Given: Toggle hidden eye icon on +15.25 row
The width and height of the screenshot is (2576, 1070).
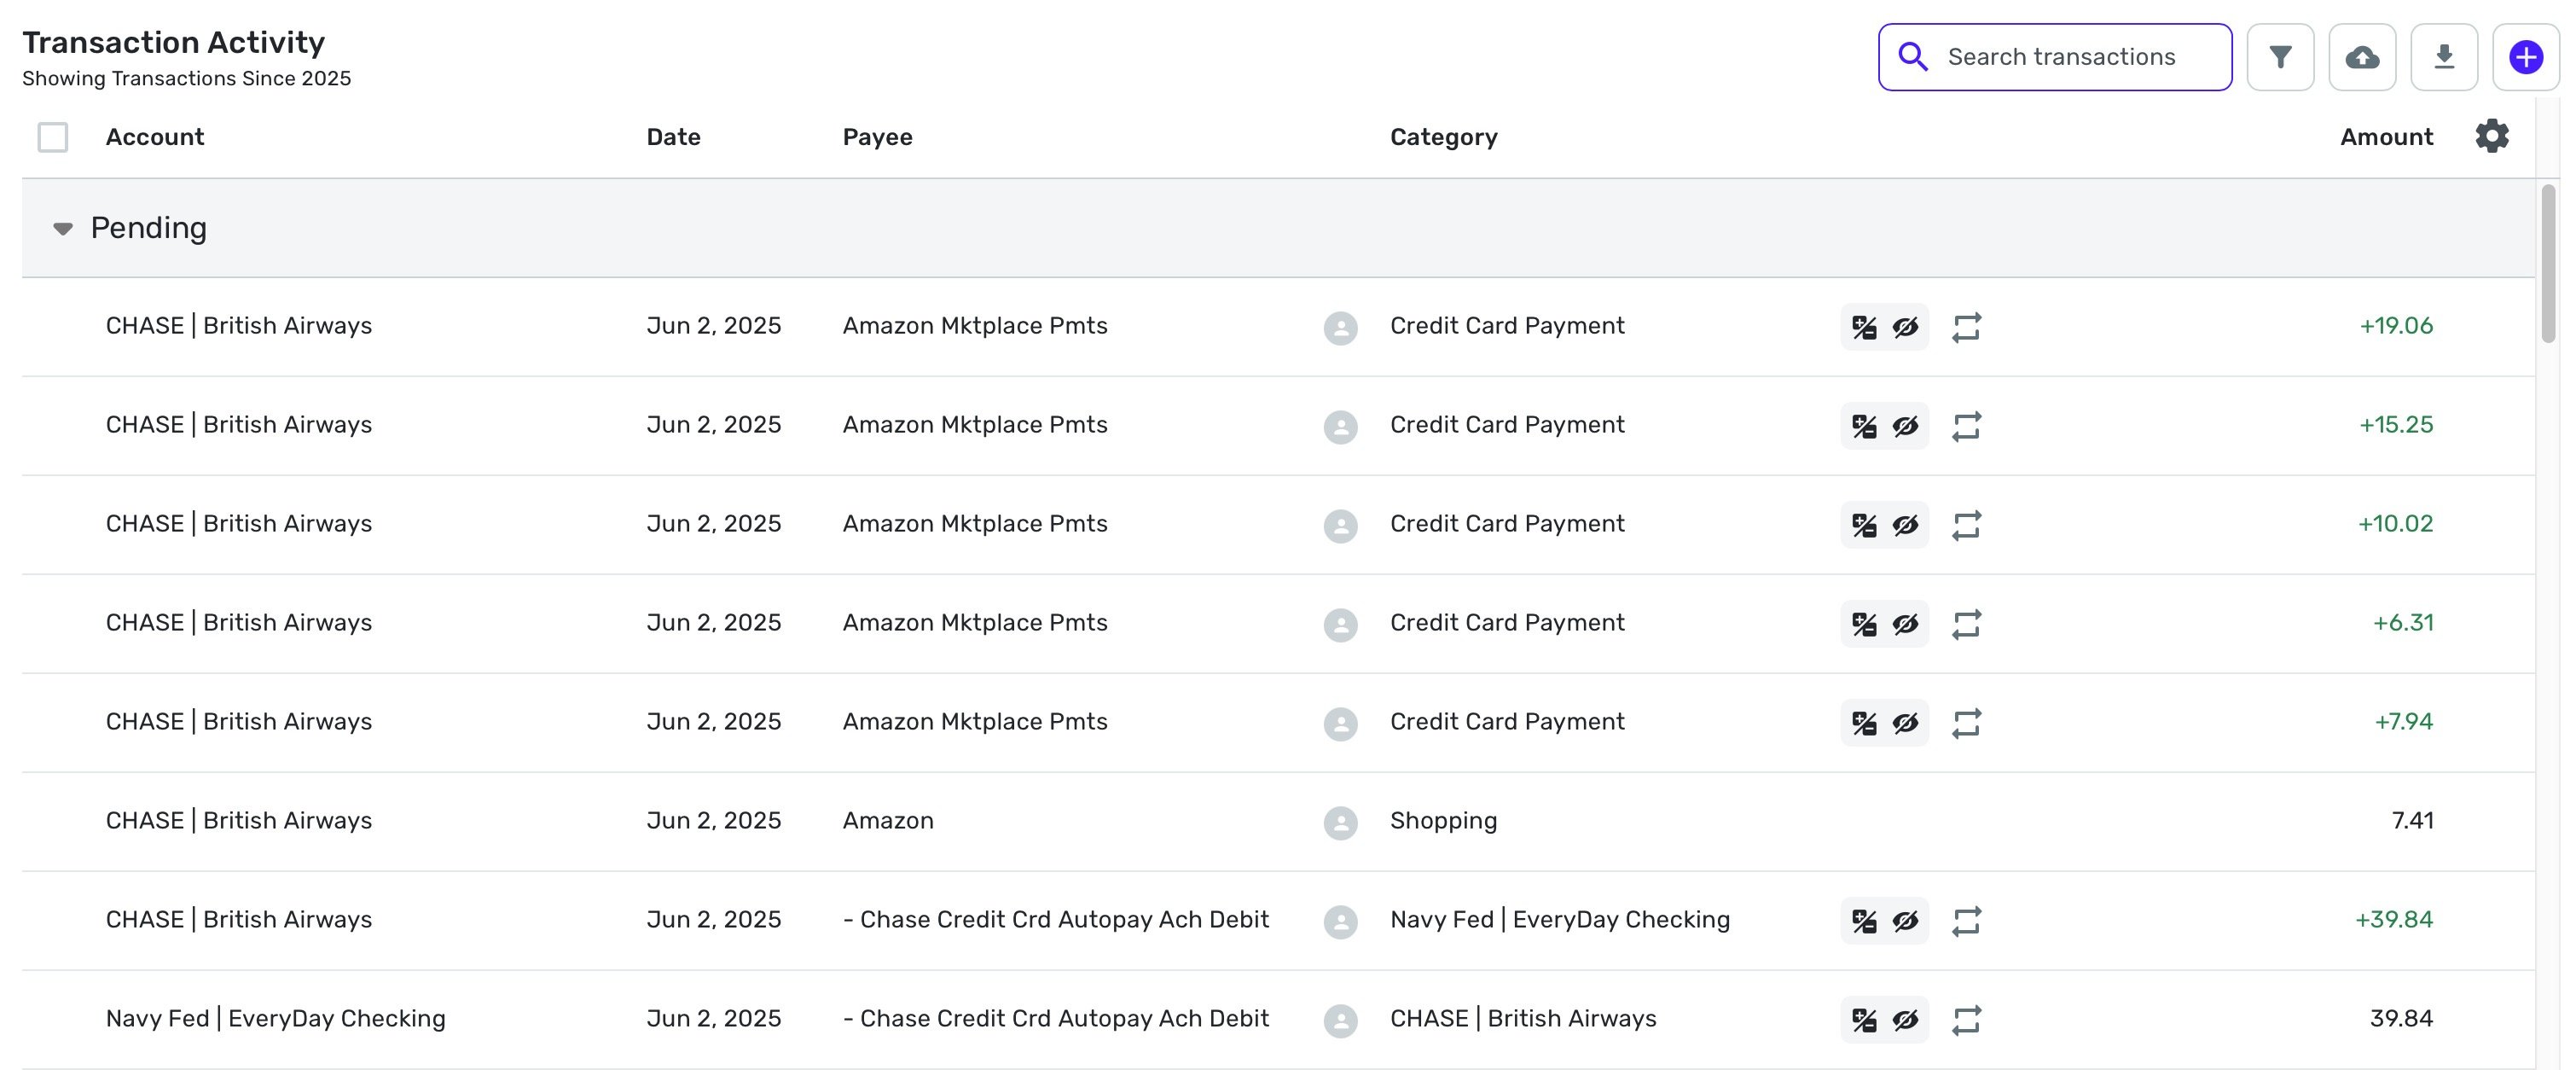Looking at the screenshot, I should tap(1905, 426).
